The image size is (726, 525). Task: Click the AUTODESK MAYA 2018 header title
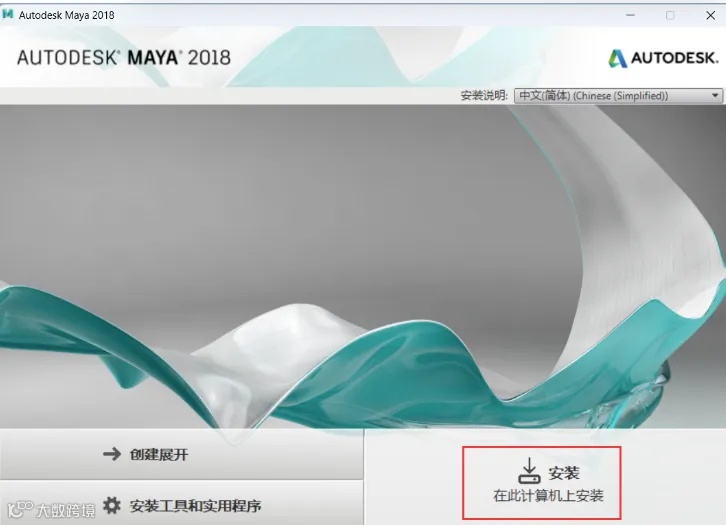pyautogui.click(x=124, y=58)
